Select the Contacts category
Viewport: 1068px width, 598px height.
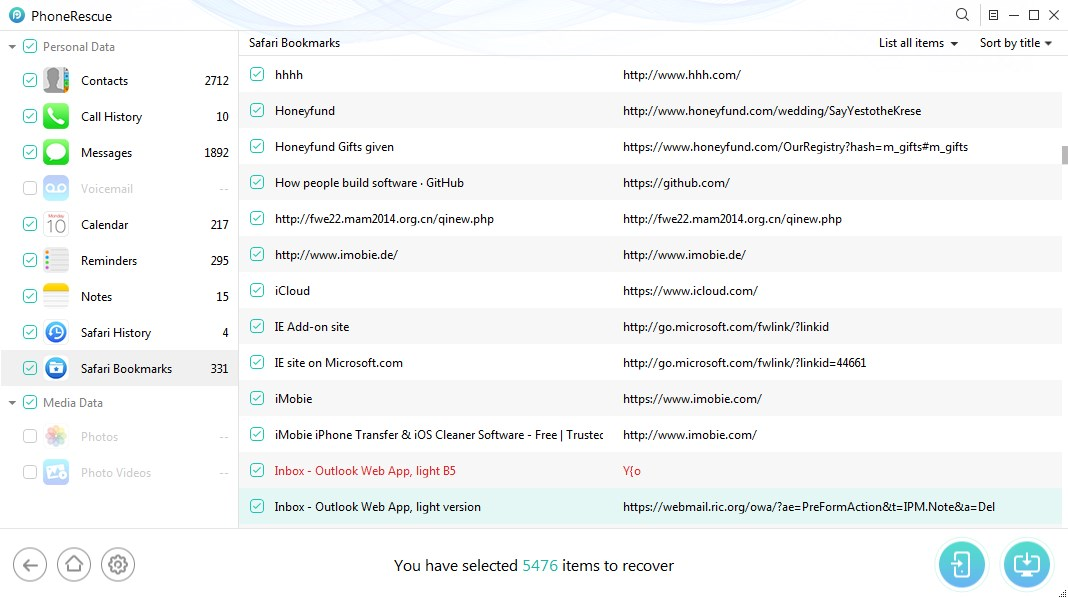tap(120, 80)
